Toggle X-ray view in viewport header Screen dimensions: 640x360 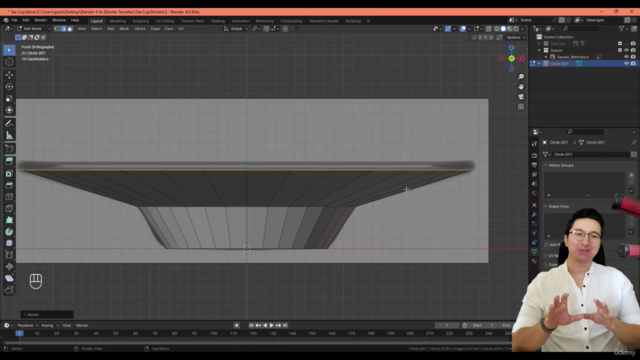click(x=489, y=29)
